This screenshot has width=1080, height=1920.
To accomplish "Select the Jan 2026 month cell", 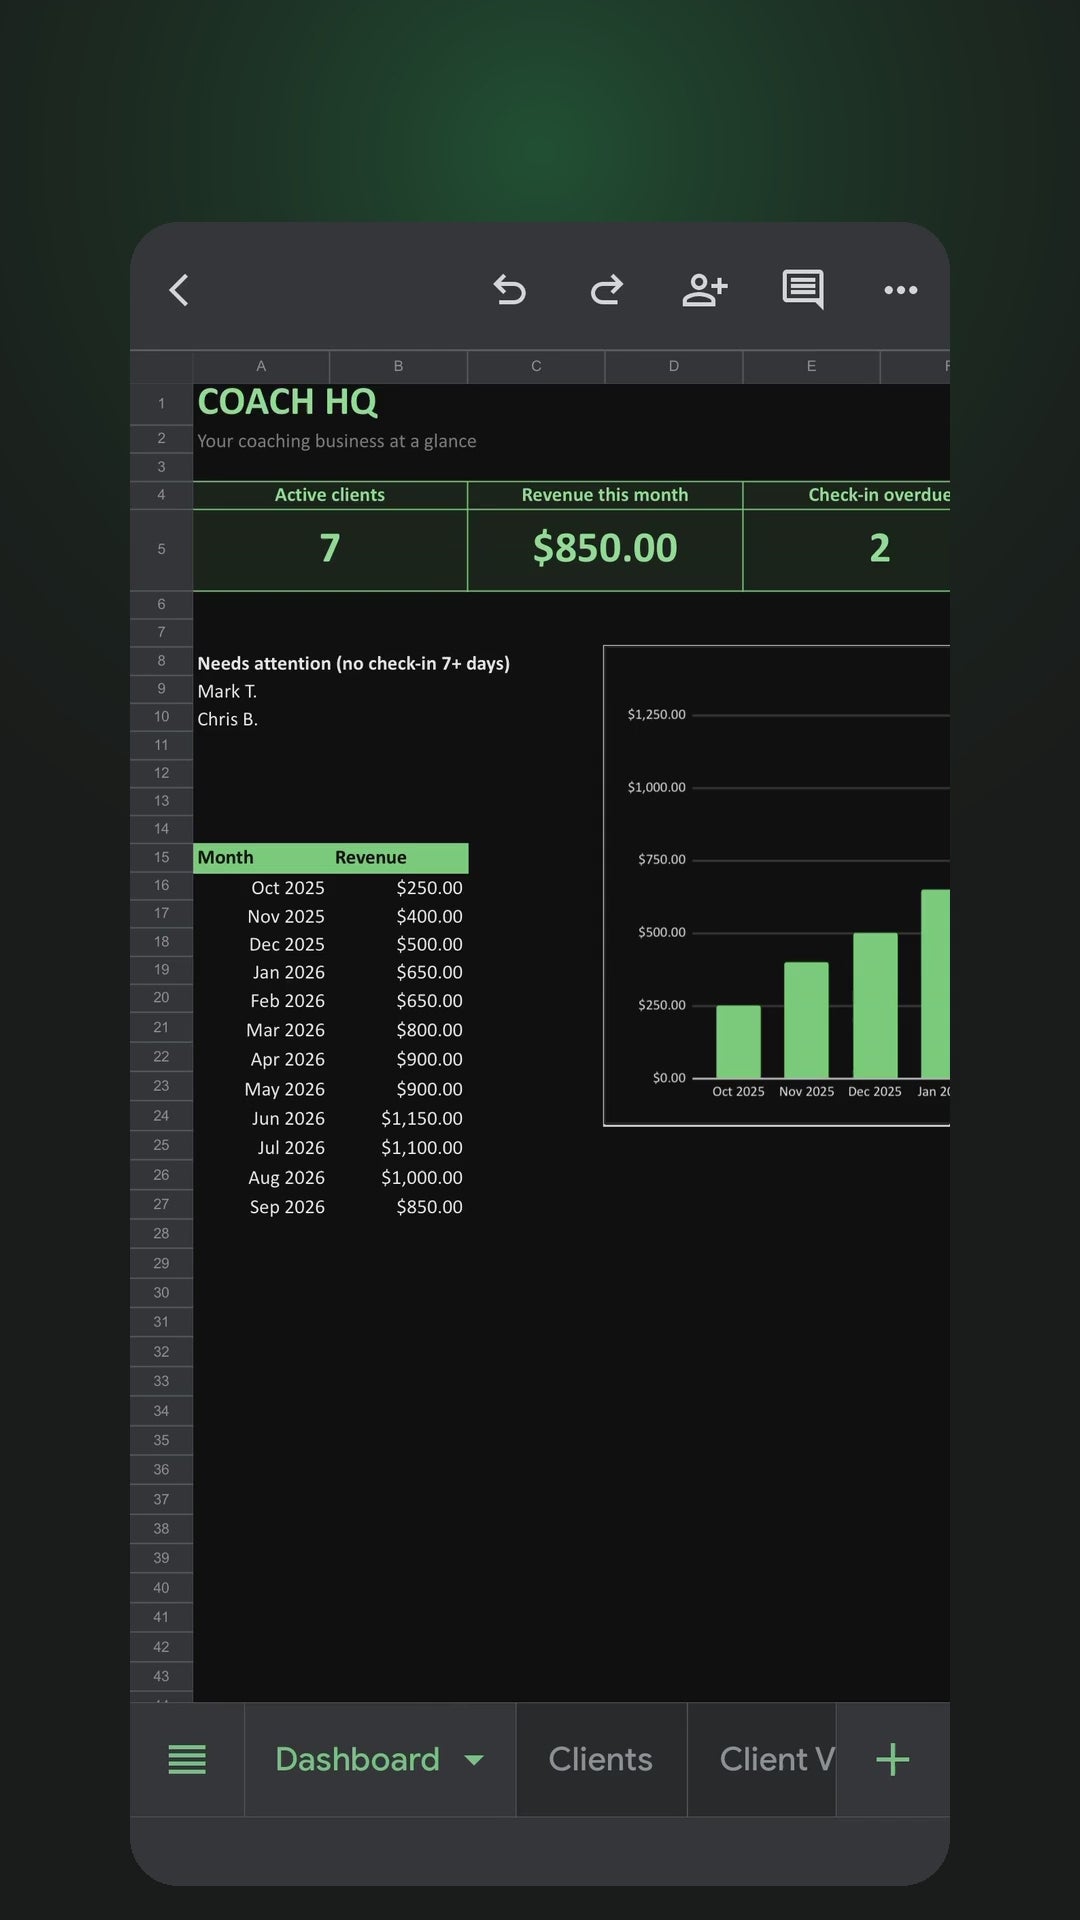I will [261, 972].
